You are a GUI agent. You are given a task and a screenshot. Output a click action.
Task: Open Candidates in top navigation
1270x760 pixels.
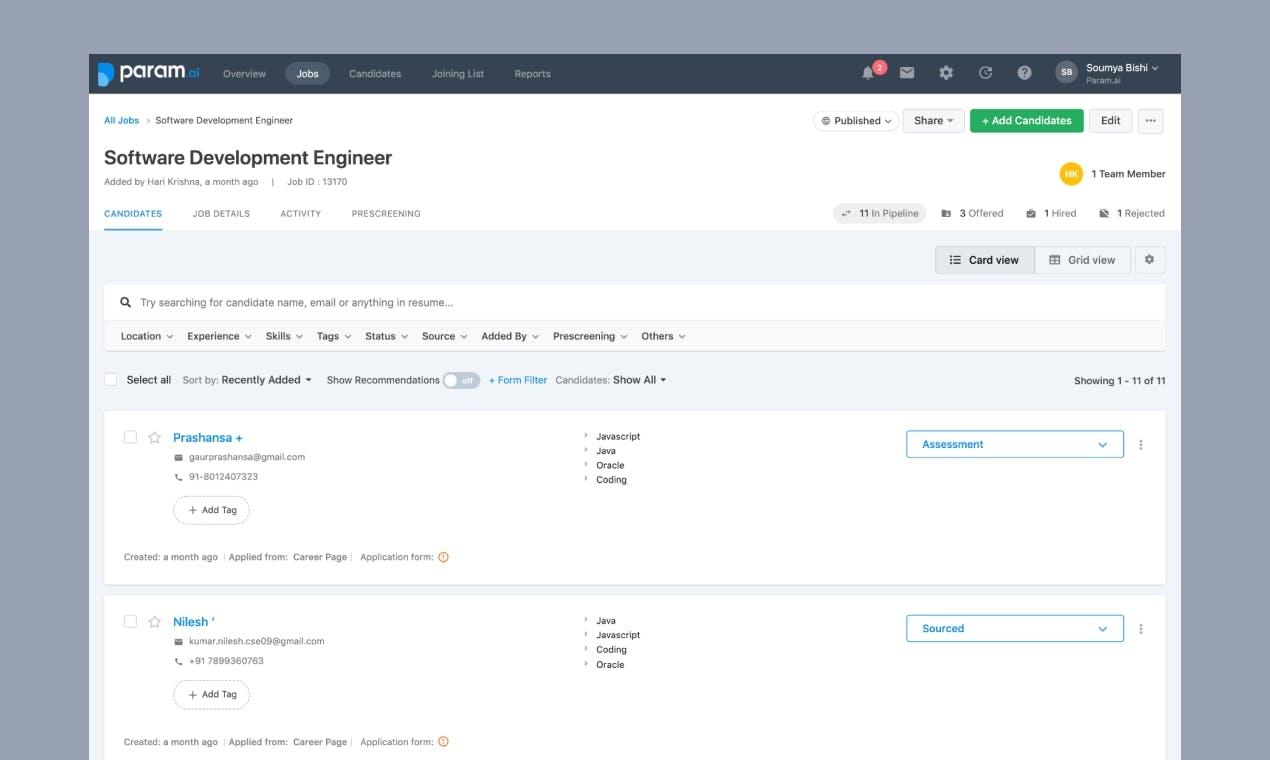[x=375, y=74]
